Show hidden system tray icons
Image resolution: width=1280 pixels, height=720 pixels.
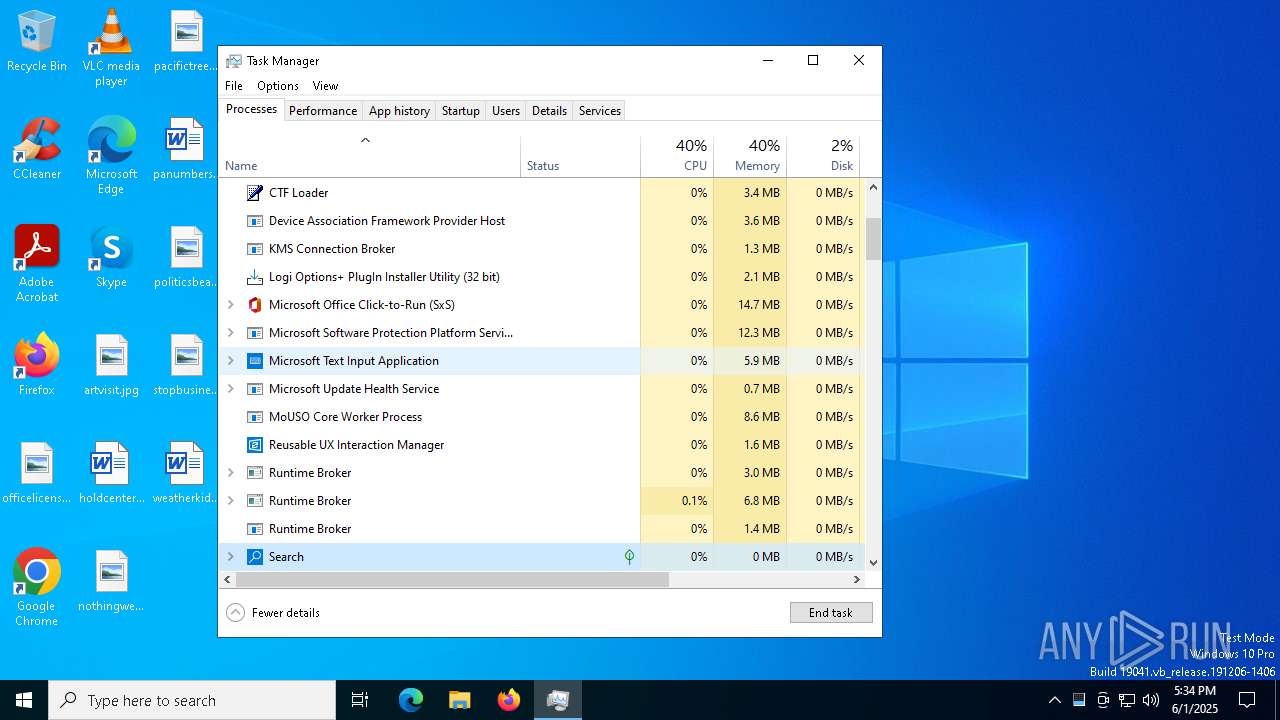pos(1054,700)
